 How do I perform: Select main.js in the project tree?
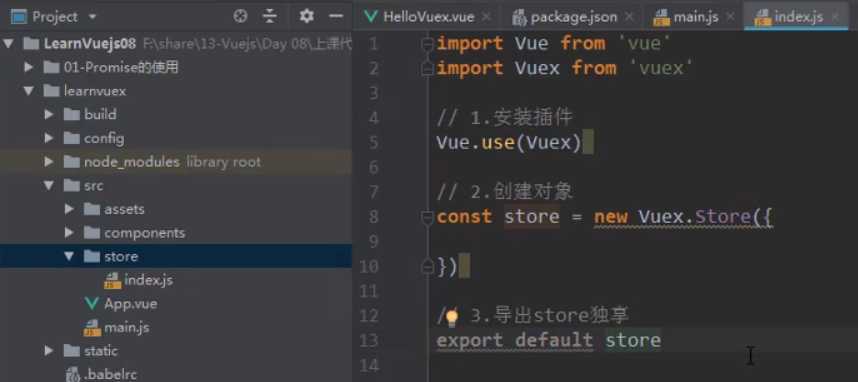[x=127, y=327]
